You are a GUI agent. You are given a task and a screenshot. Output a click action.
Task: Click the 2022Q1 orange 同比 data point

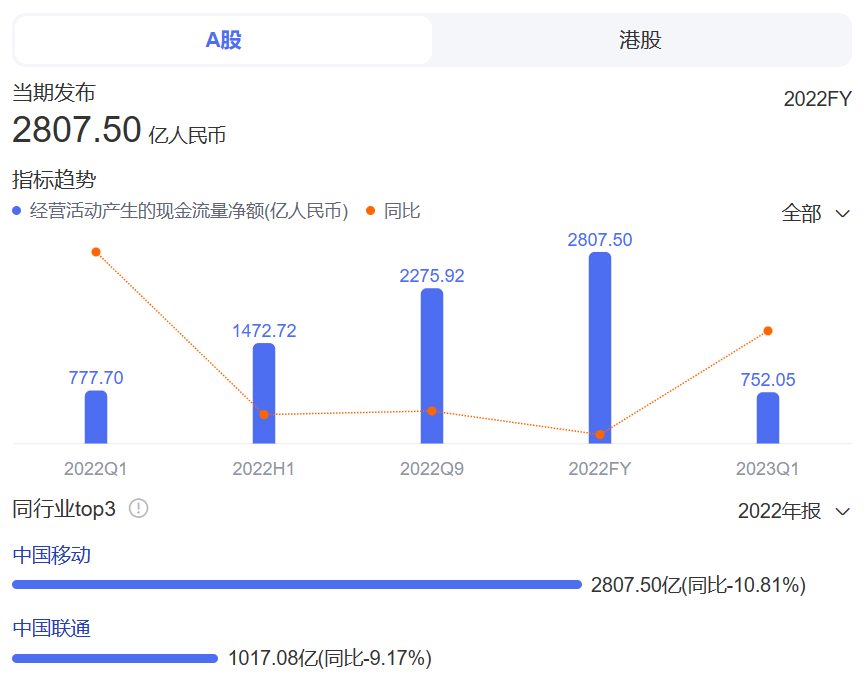pyautogui.click(x=96, y=252)
